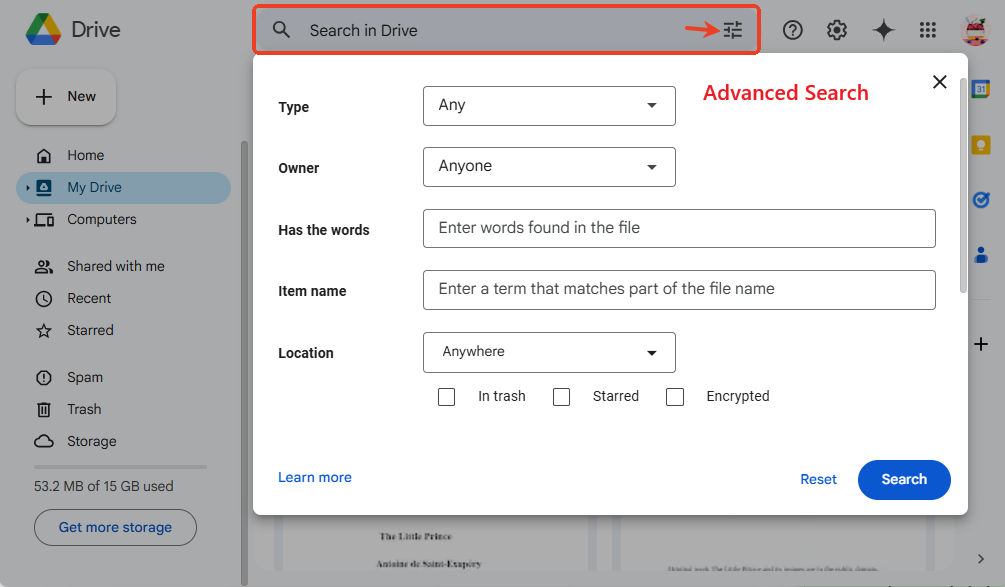Open Google Drive settings gear
The image size is (1005, 587).
click(x=837, y=30)
